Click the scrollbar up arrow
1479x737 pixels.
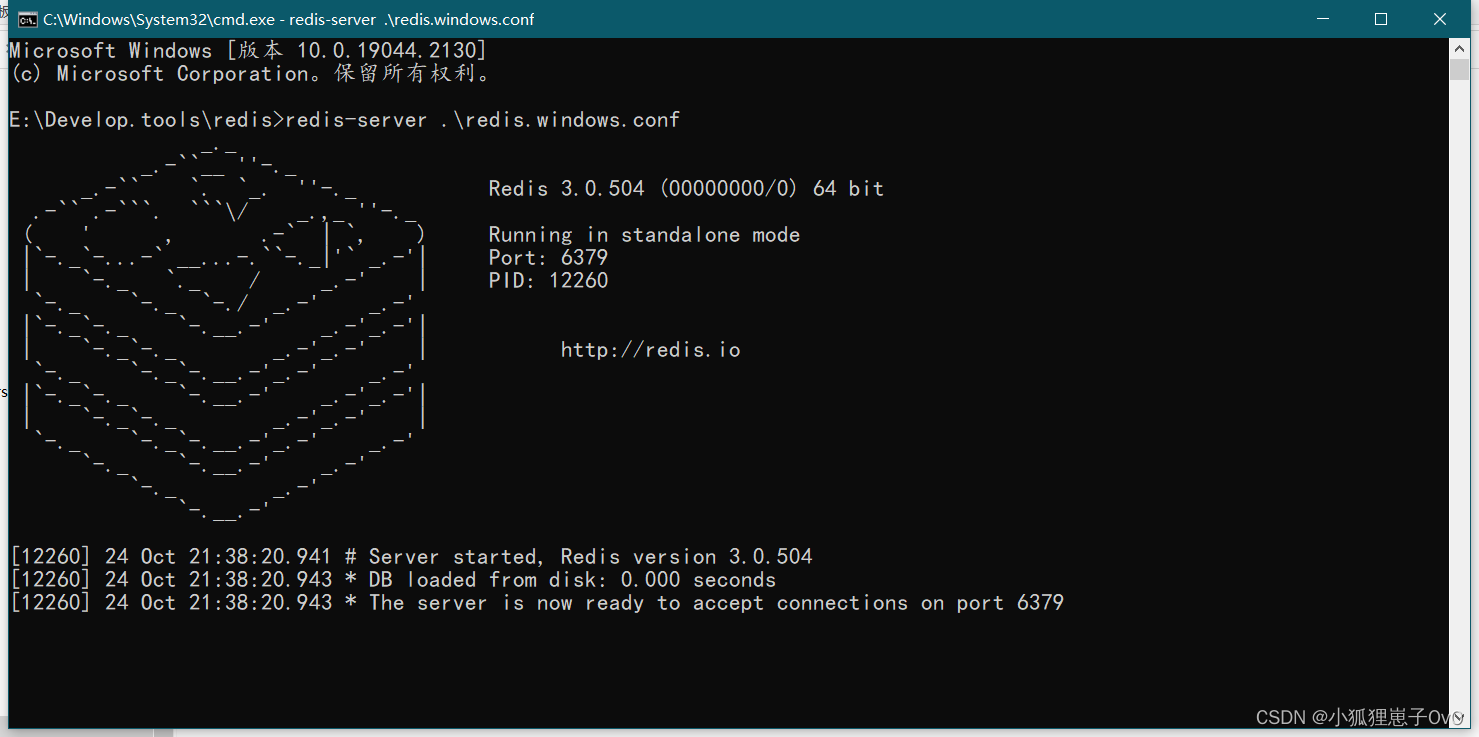pyautogui.click(x=1459, y=48)
